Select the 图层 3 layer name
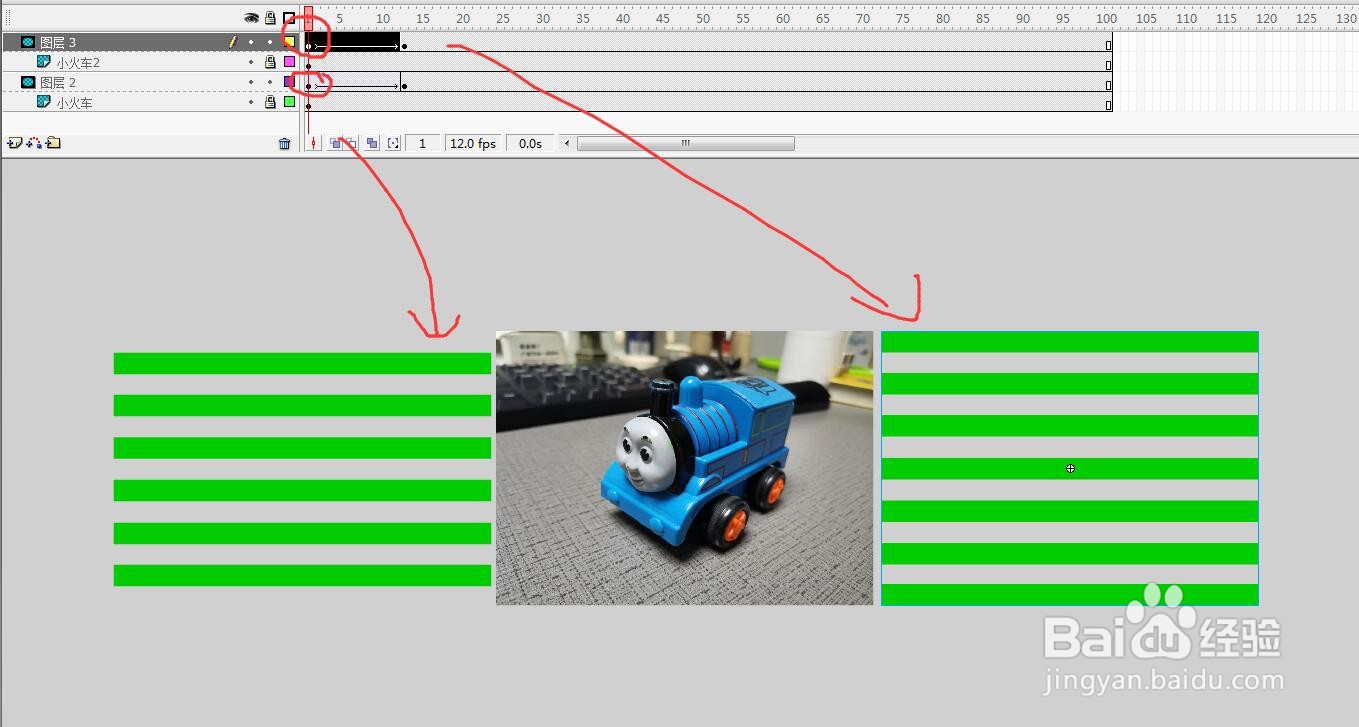This screenshot has width=1359, height=727. (x=58, y=43)
